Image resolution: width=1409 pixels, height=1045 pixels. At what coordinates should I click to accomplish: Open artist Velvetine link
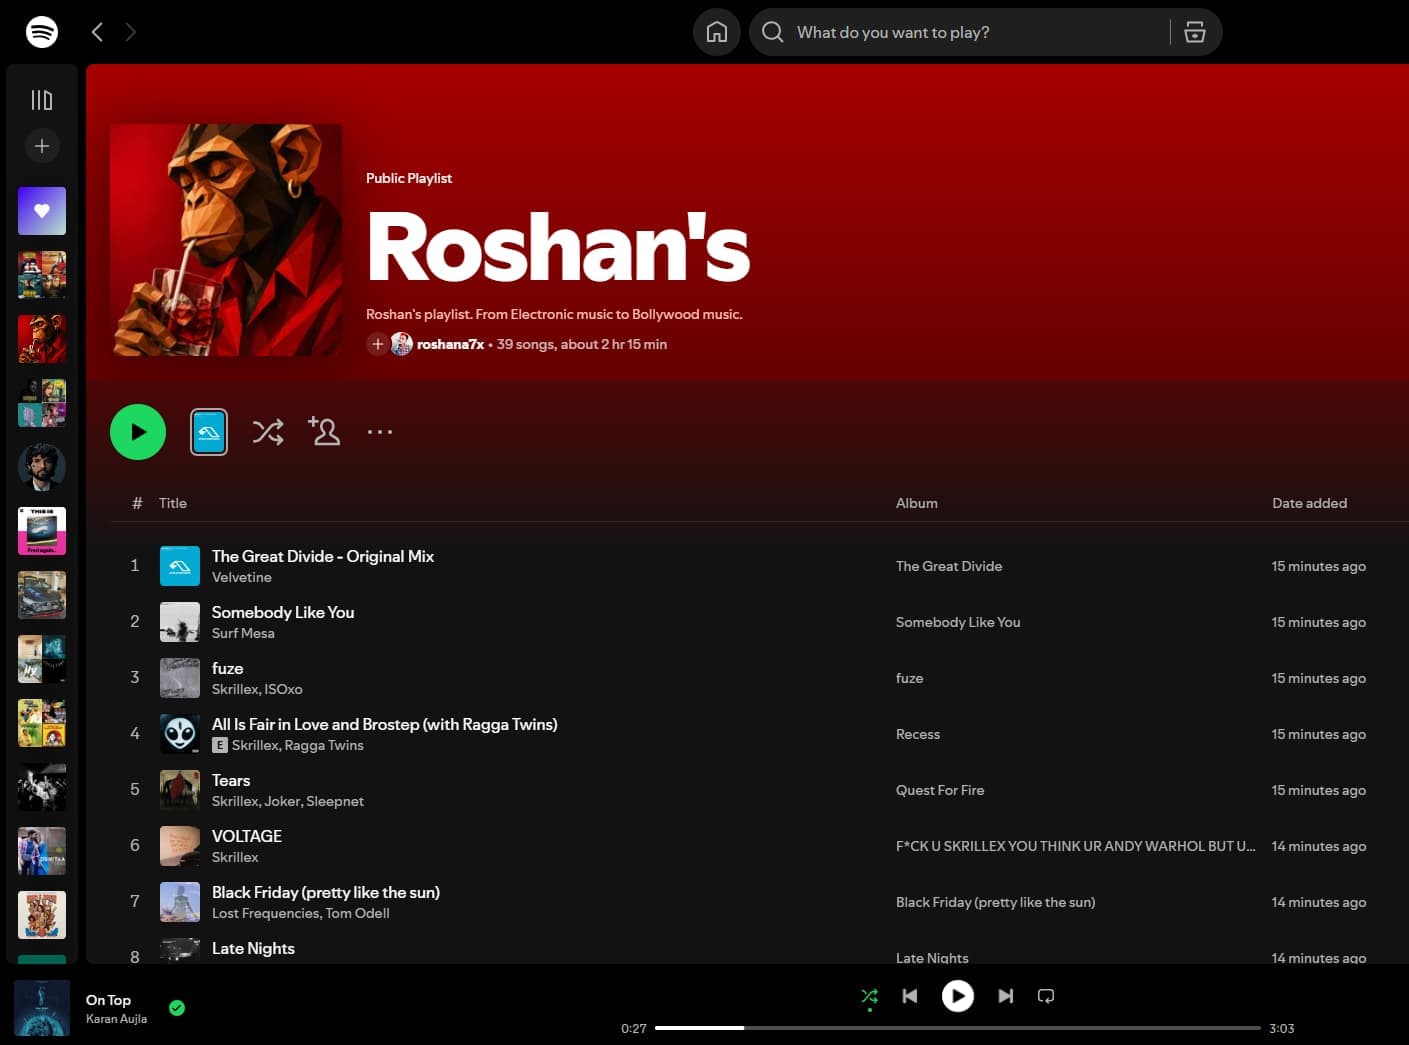(x=242, y=577)
